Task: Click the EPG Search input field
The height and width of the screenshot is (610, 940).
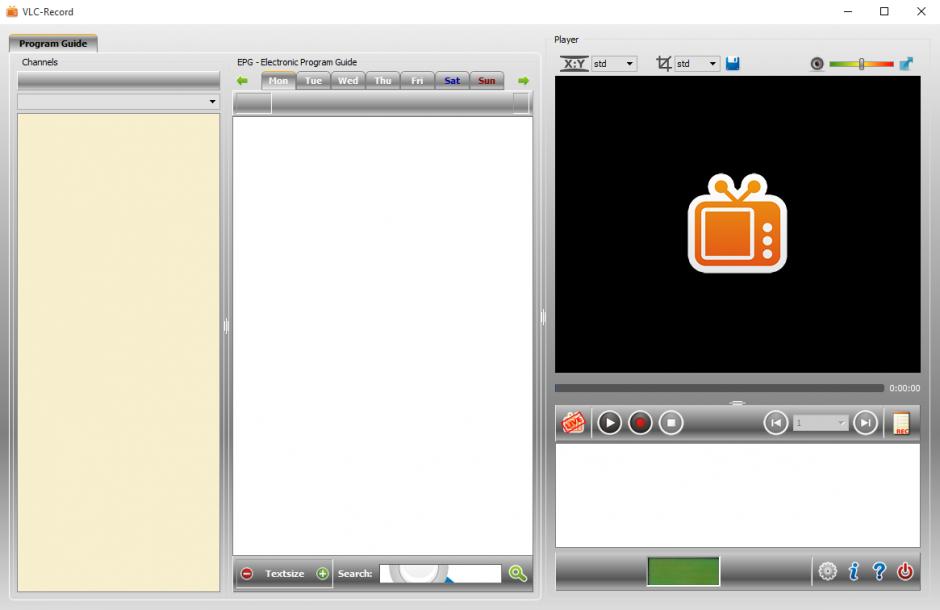Action: (440, 573)
